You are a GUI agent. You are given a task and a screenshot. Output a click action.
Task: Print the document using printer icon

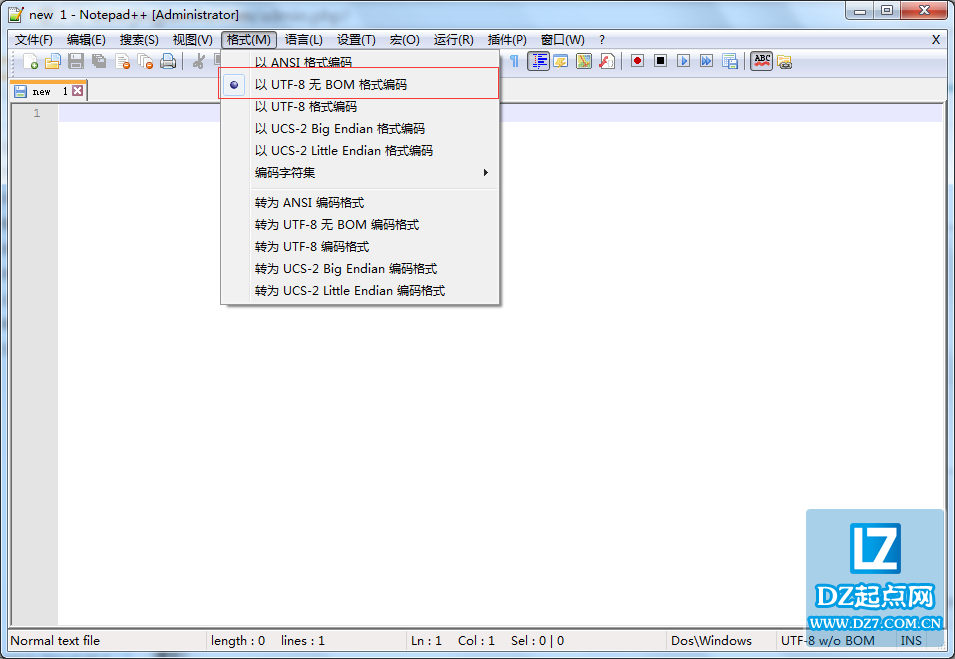click(x=168, y=62)
